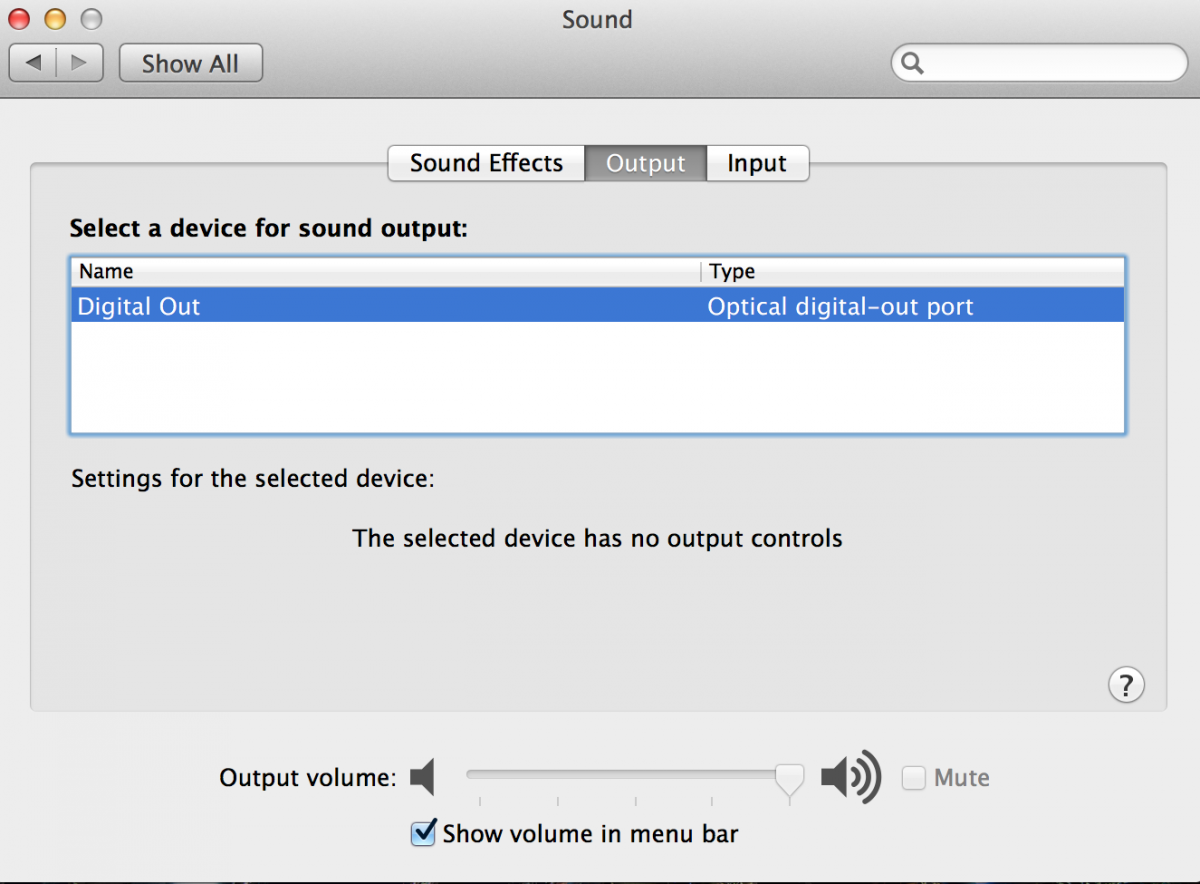The image size is (1200, 884).
Task: Click the Output volume slider knob
Action: (790, 782)
